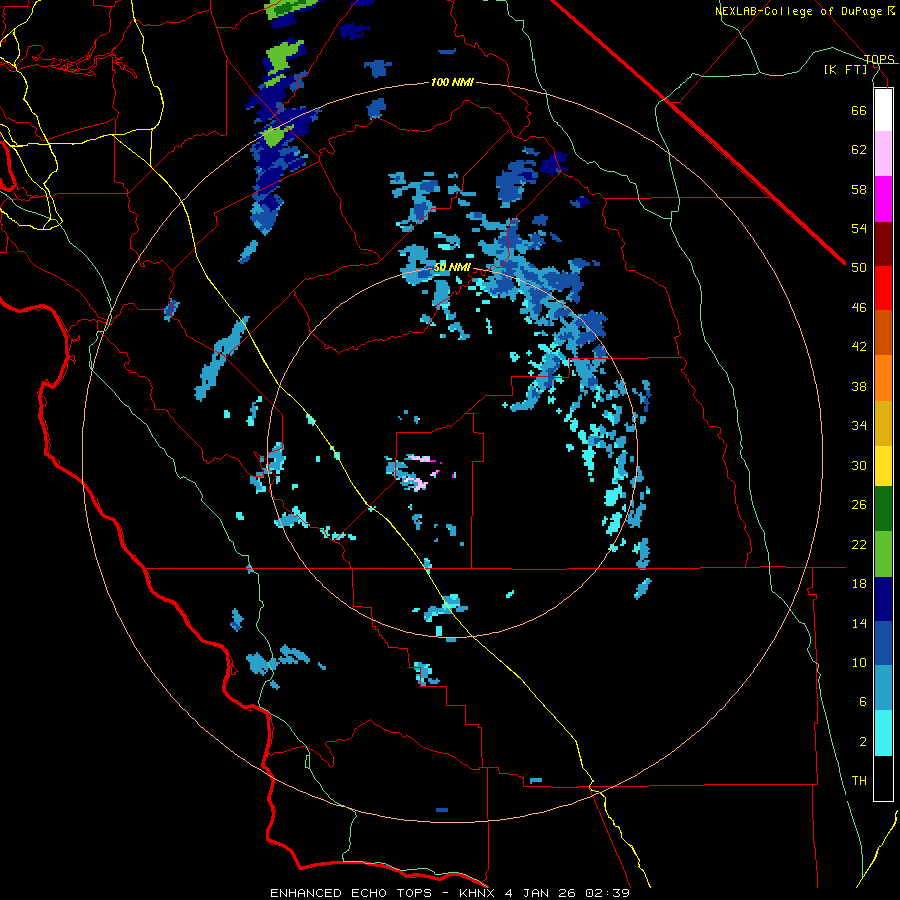Image resolution: width=900 pixels, height=900 pixels.
Task: Click the legend value '34'
Action: point(859,426)
